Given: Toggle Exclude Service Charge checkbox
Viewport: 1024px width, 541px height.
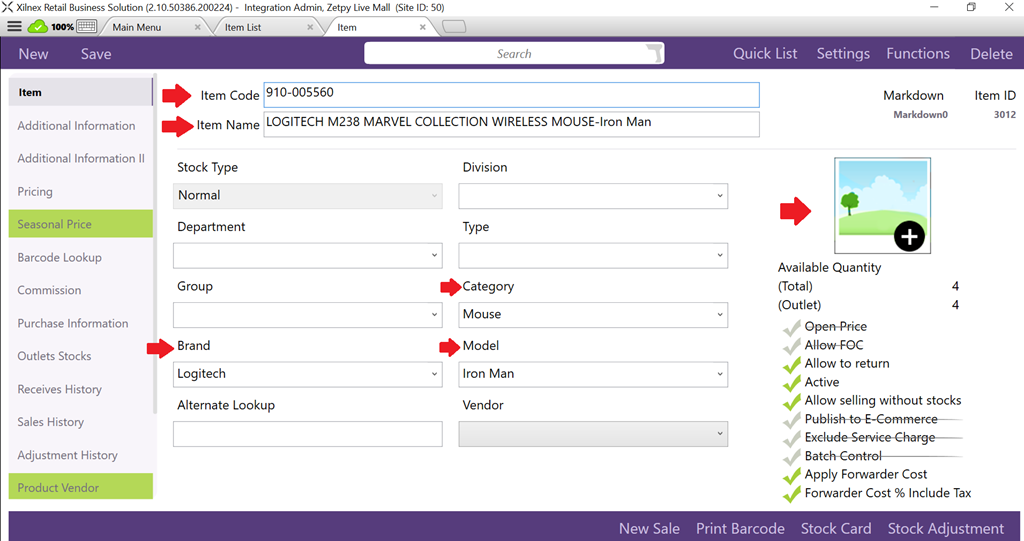Looking at the screenshot, I should (x=792, y=438).
